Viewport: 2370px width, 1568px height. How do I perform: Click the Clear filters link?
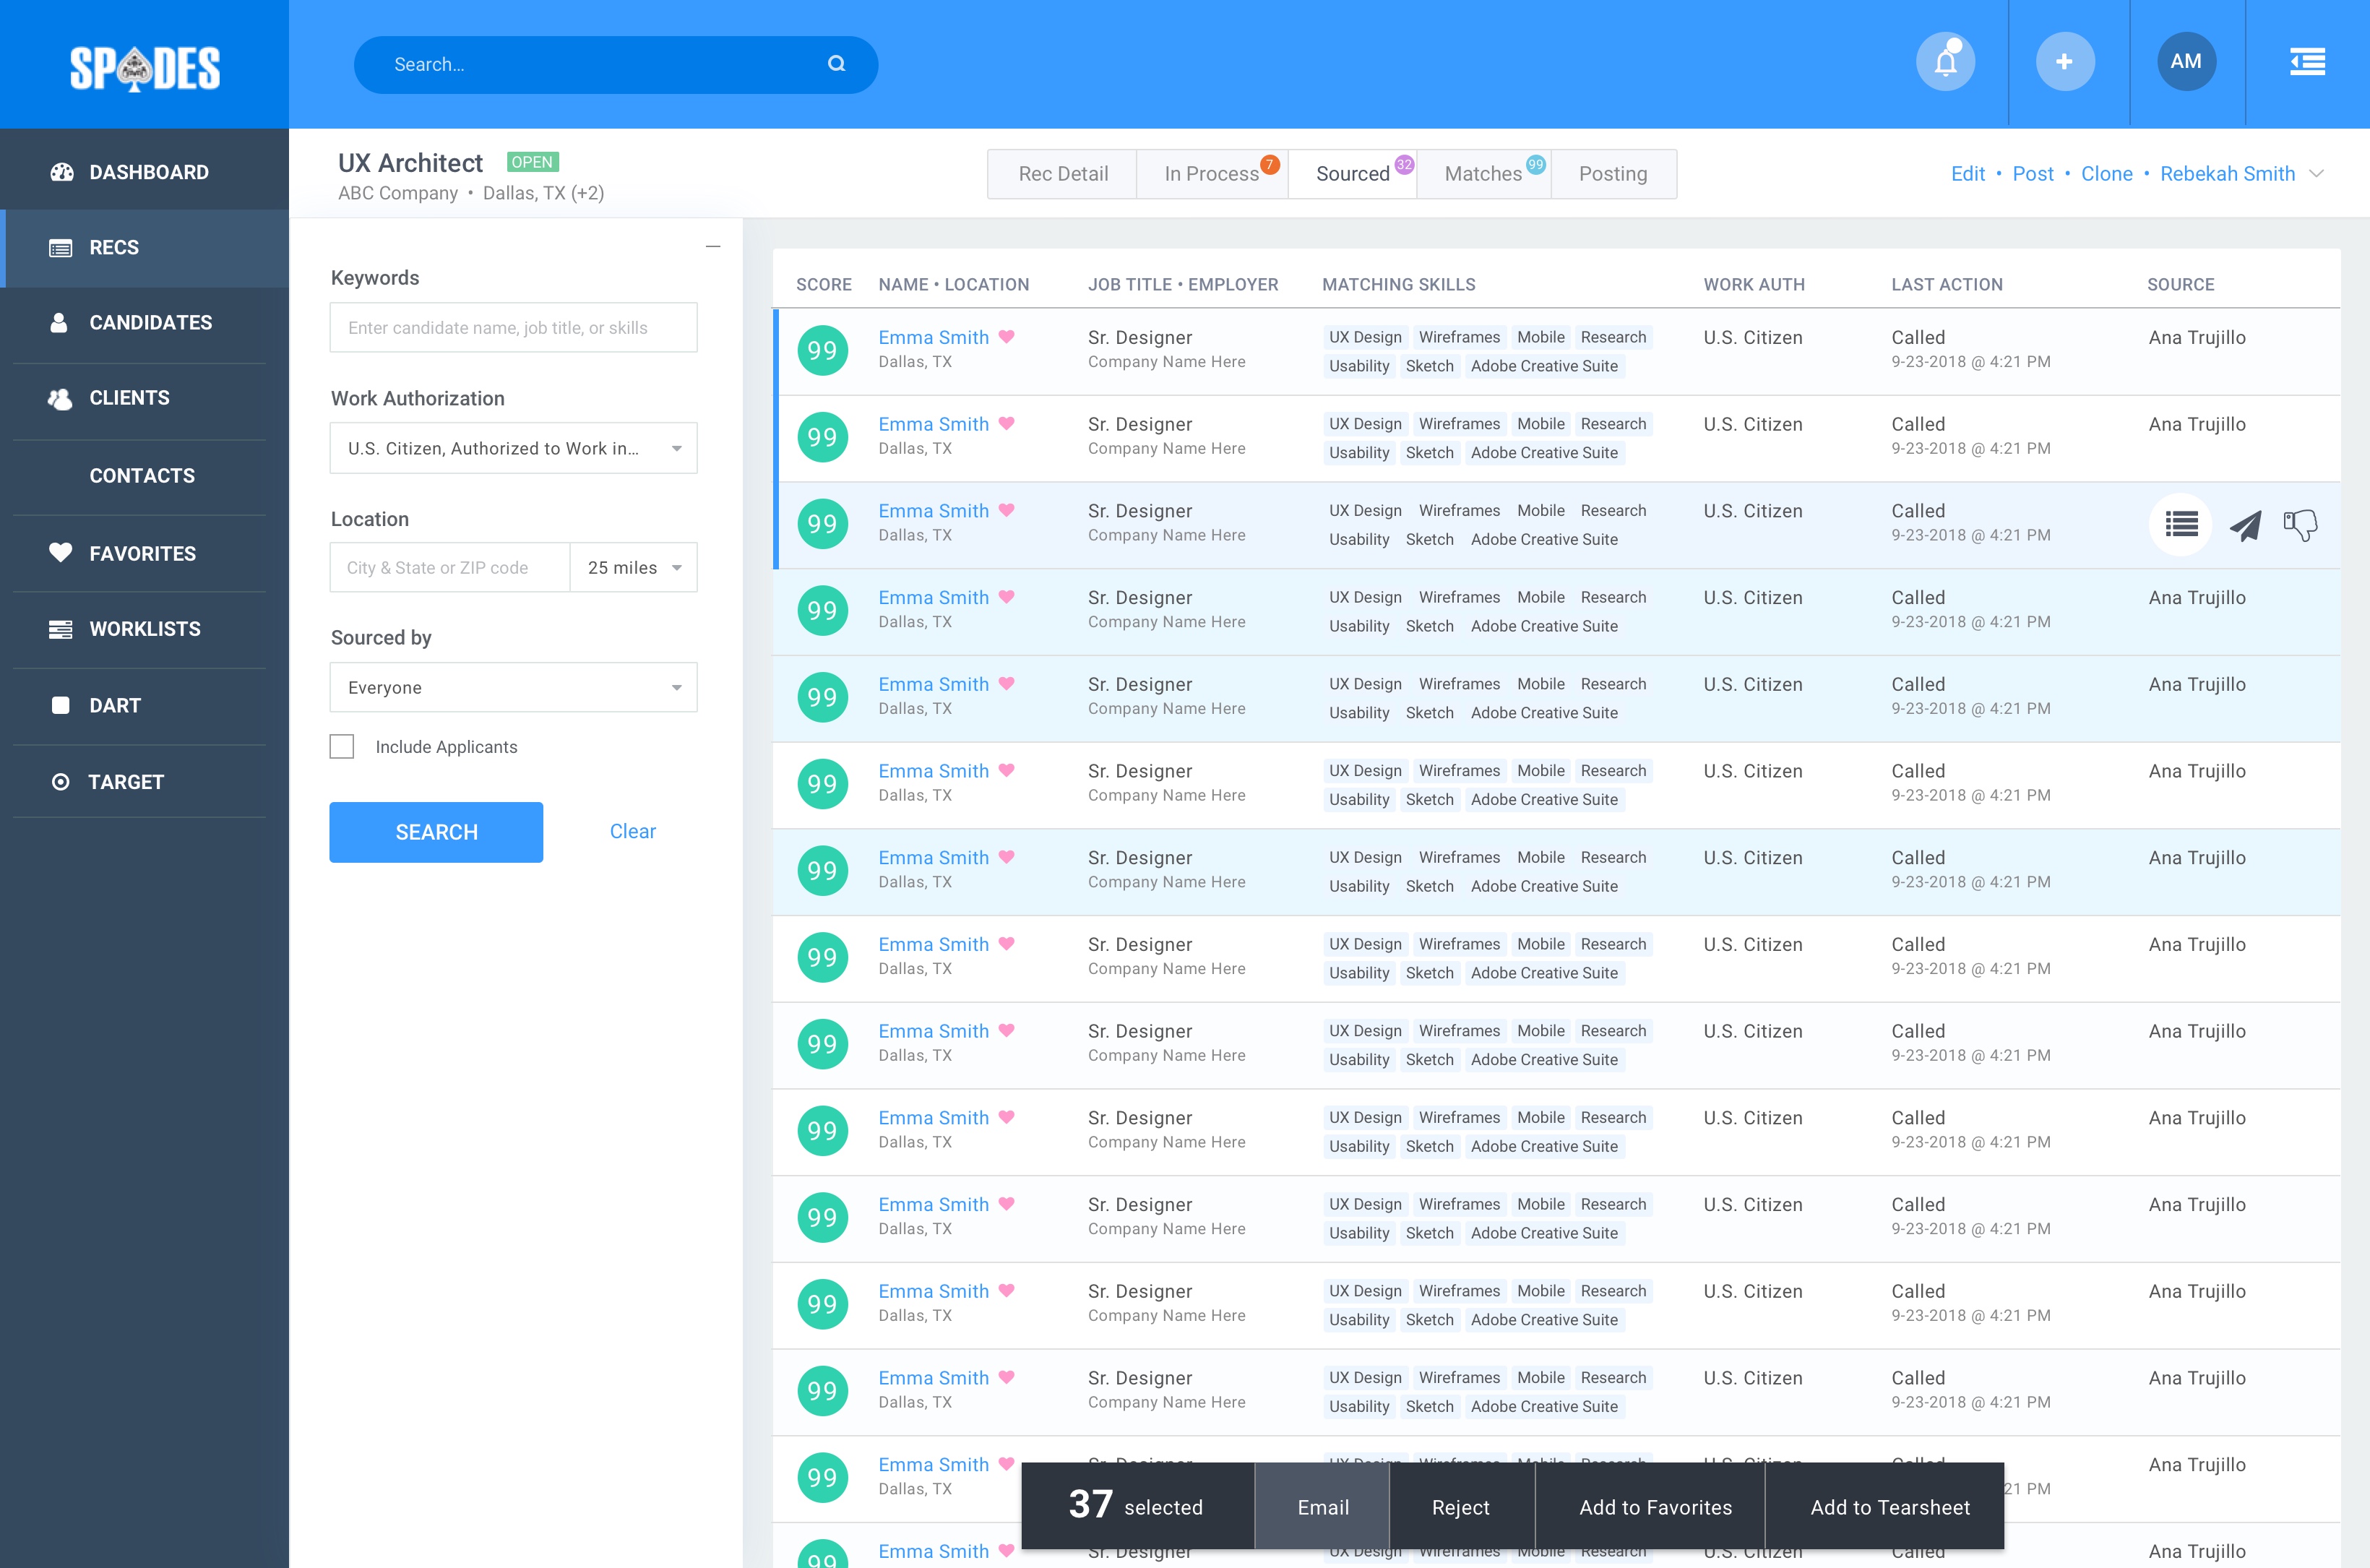coord(632,832)
